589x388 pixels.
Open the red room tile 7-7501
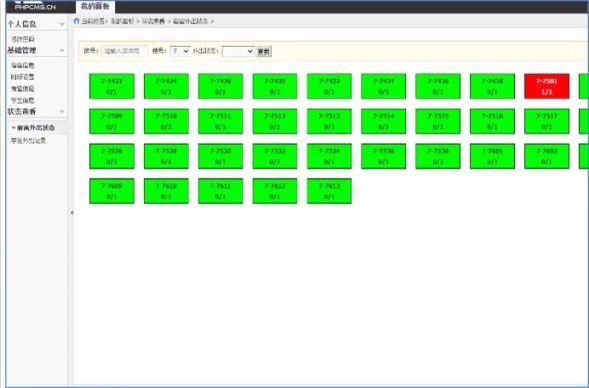click(547, 86)
